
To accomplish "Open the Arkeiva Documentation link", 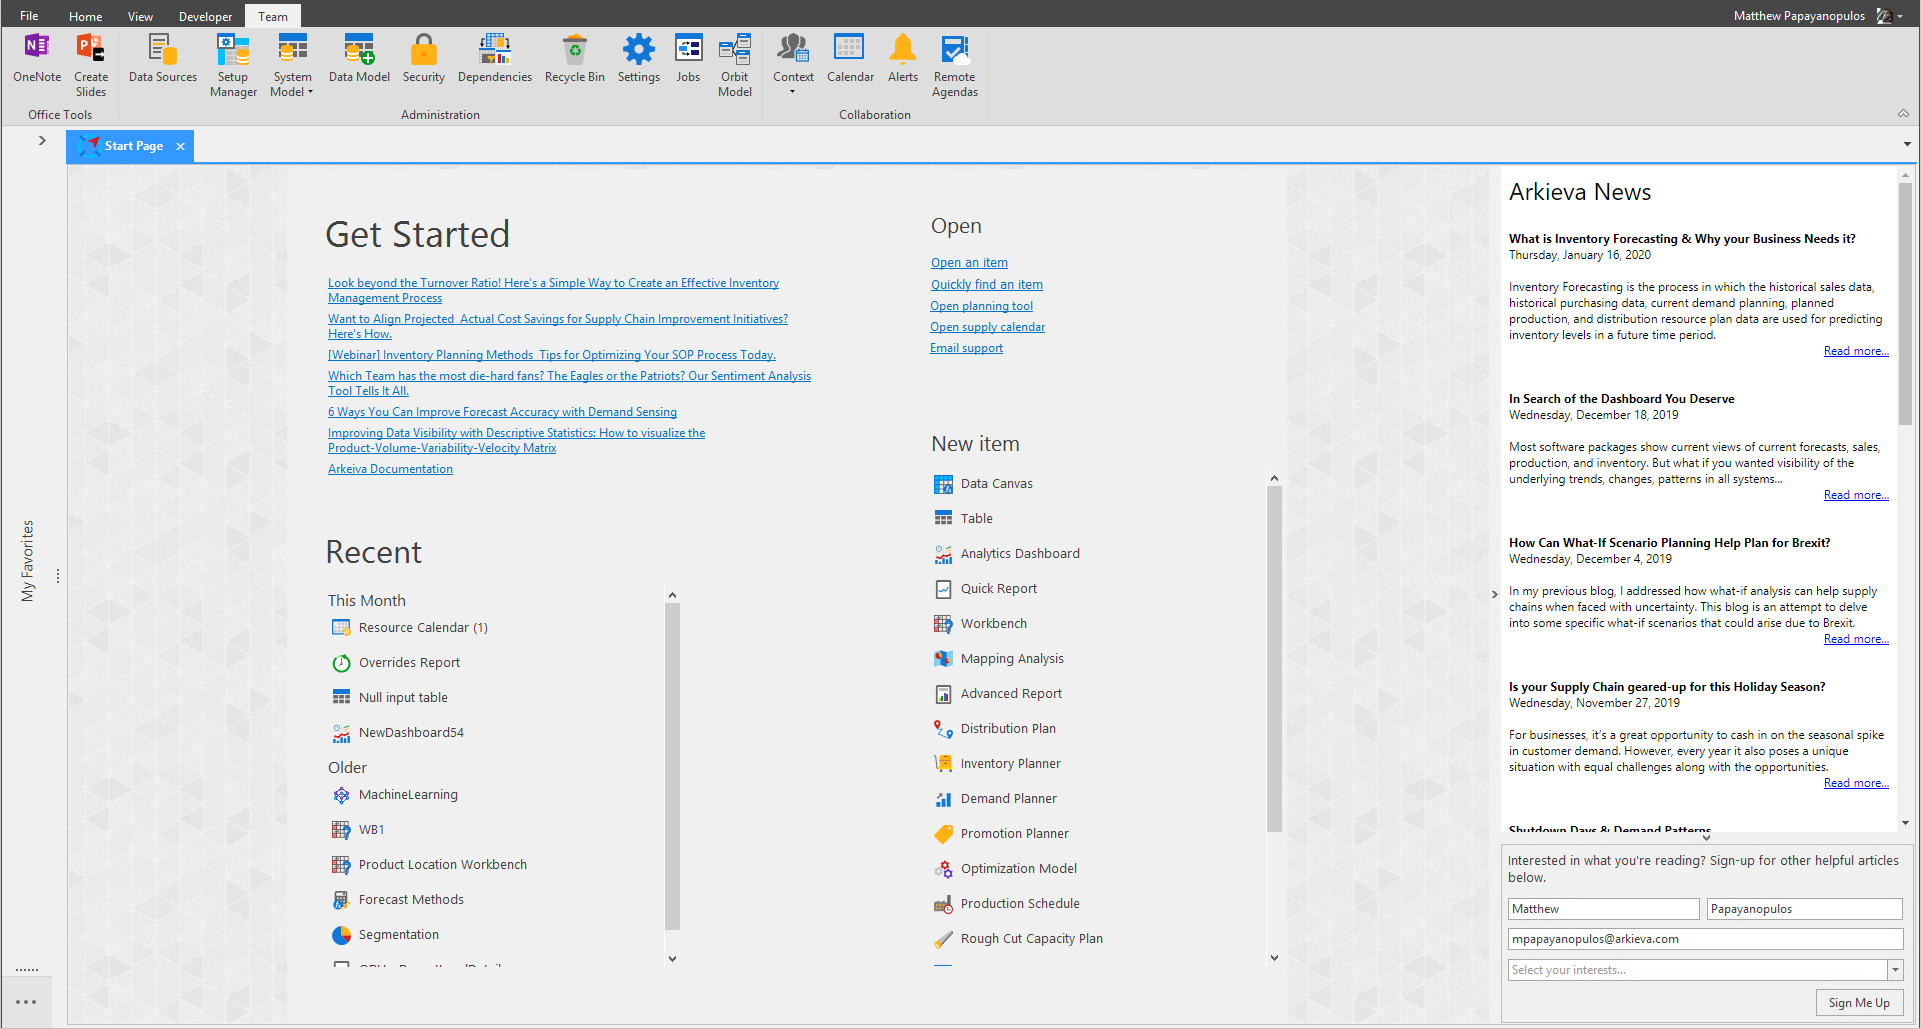I will pos(390,469).
